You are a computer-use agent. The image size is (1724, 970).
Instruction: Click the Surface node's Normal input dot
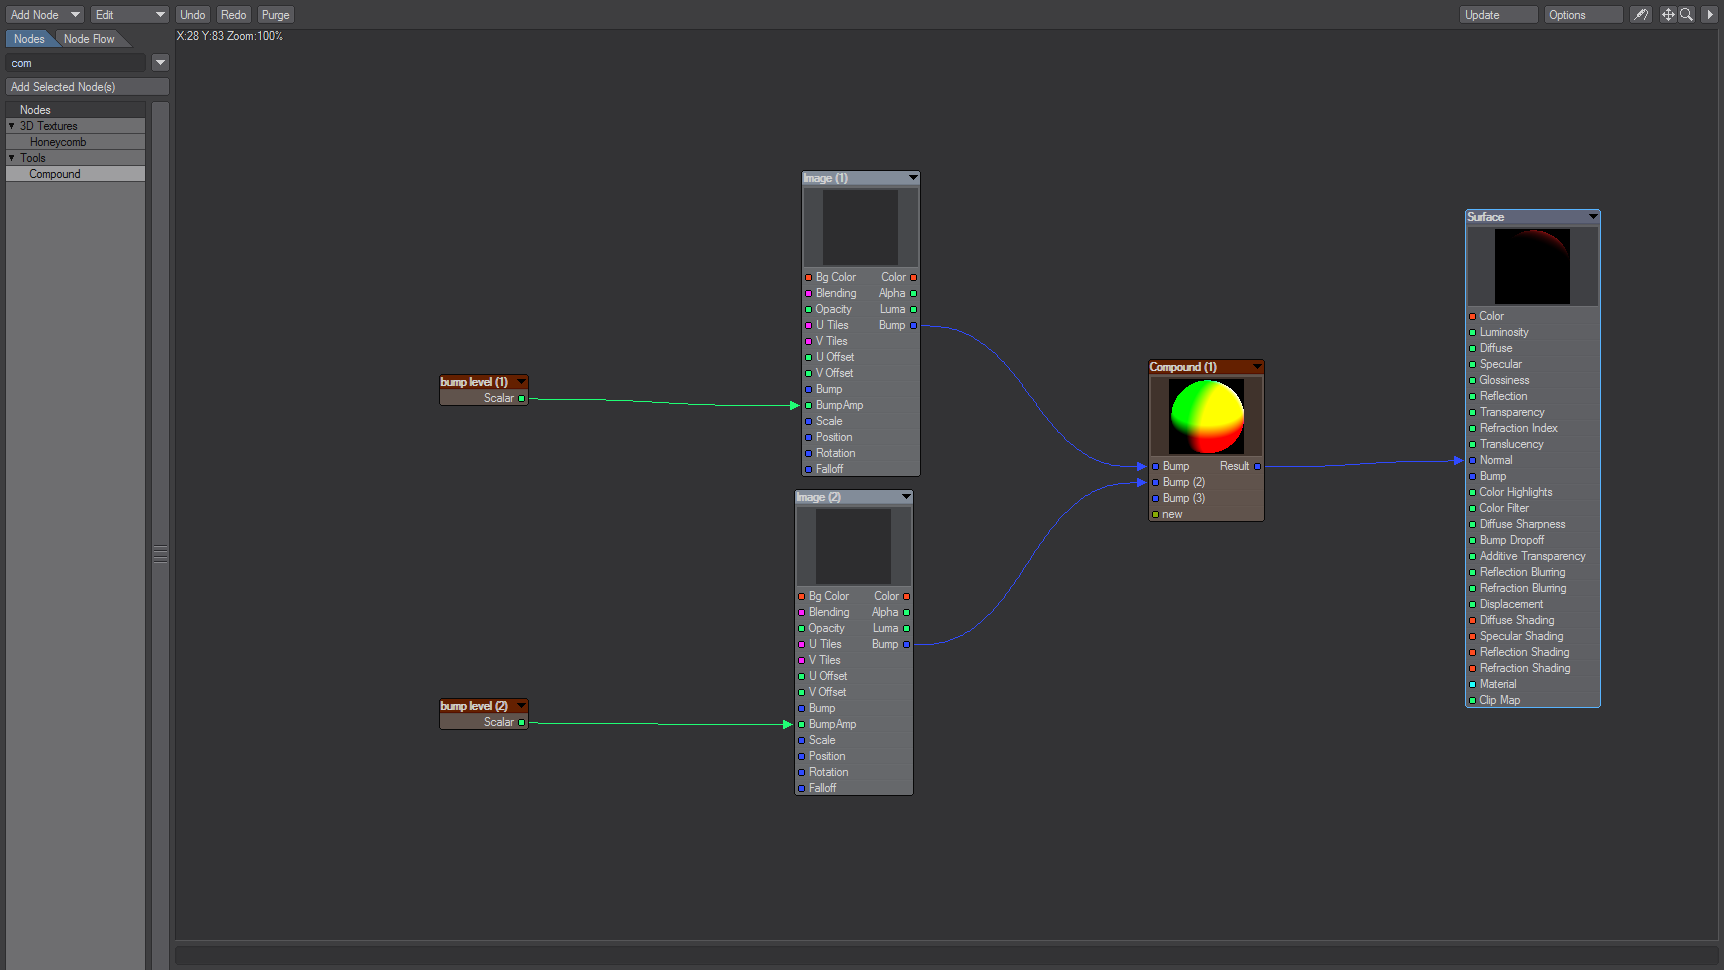1472,461
